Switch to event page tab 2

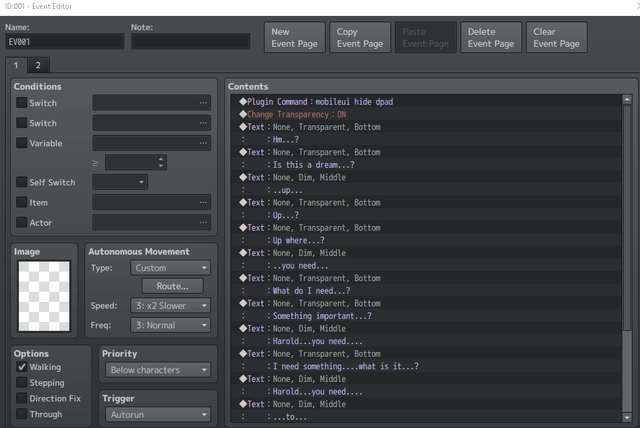[38, 65]
